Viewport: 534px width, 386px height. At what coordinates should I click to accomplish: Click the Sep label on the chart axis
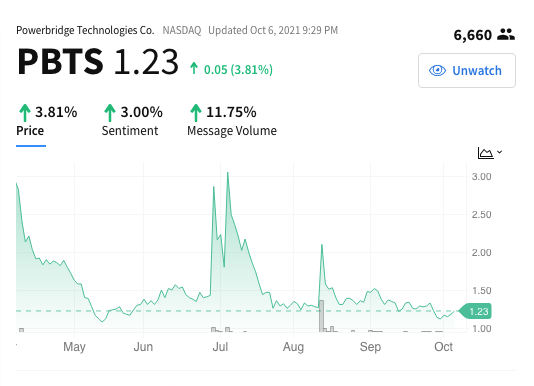(370, 347)
